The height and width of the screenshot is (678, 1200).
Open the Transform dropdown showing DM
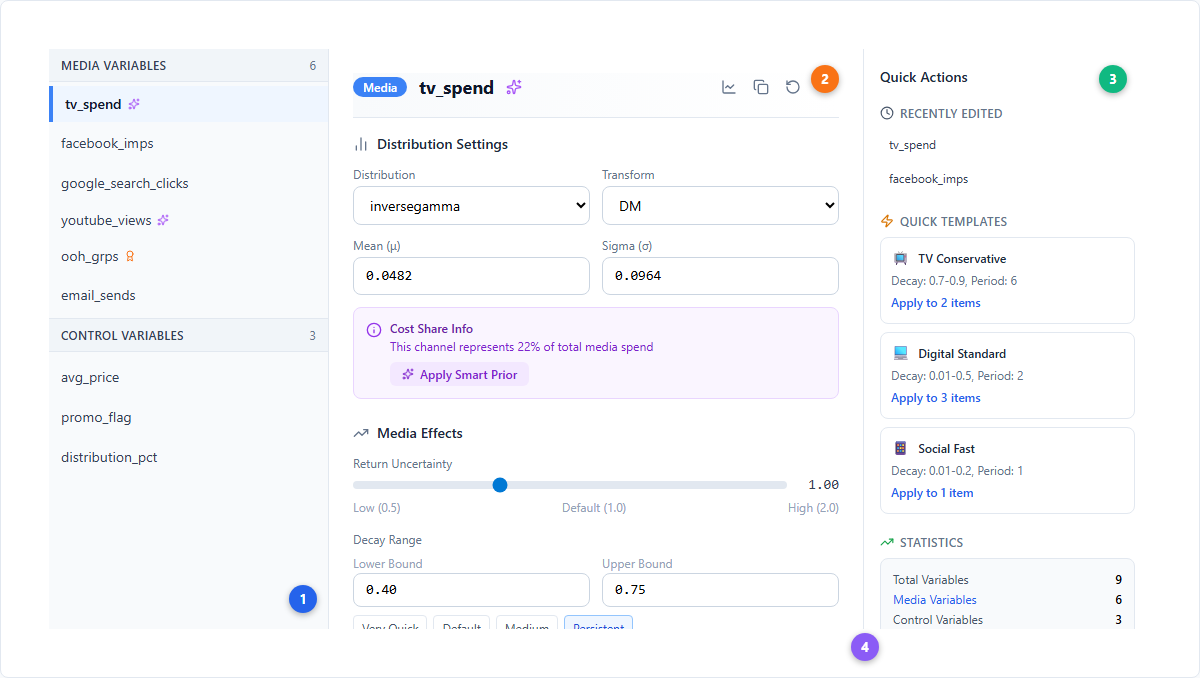tap(720, 206)
